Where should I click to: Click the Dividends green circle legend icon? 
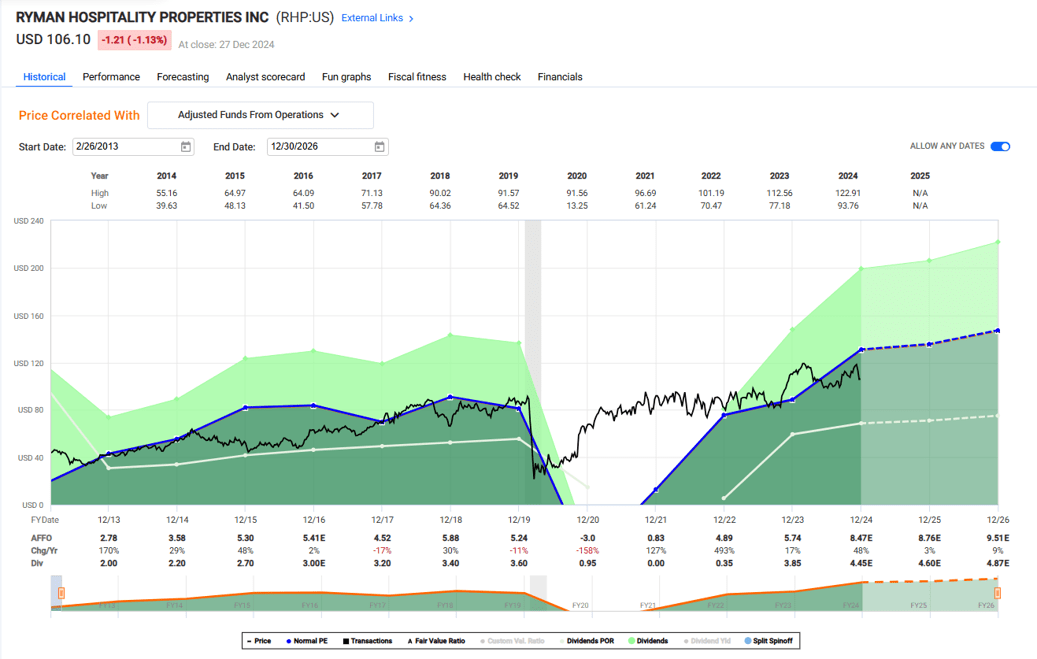[632, 641]
